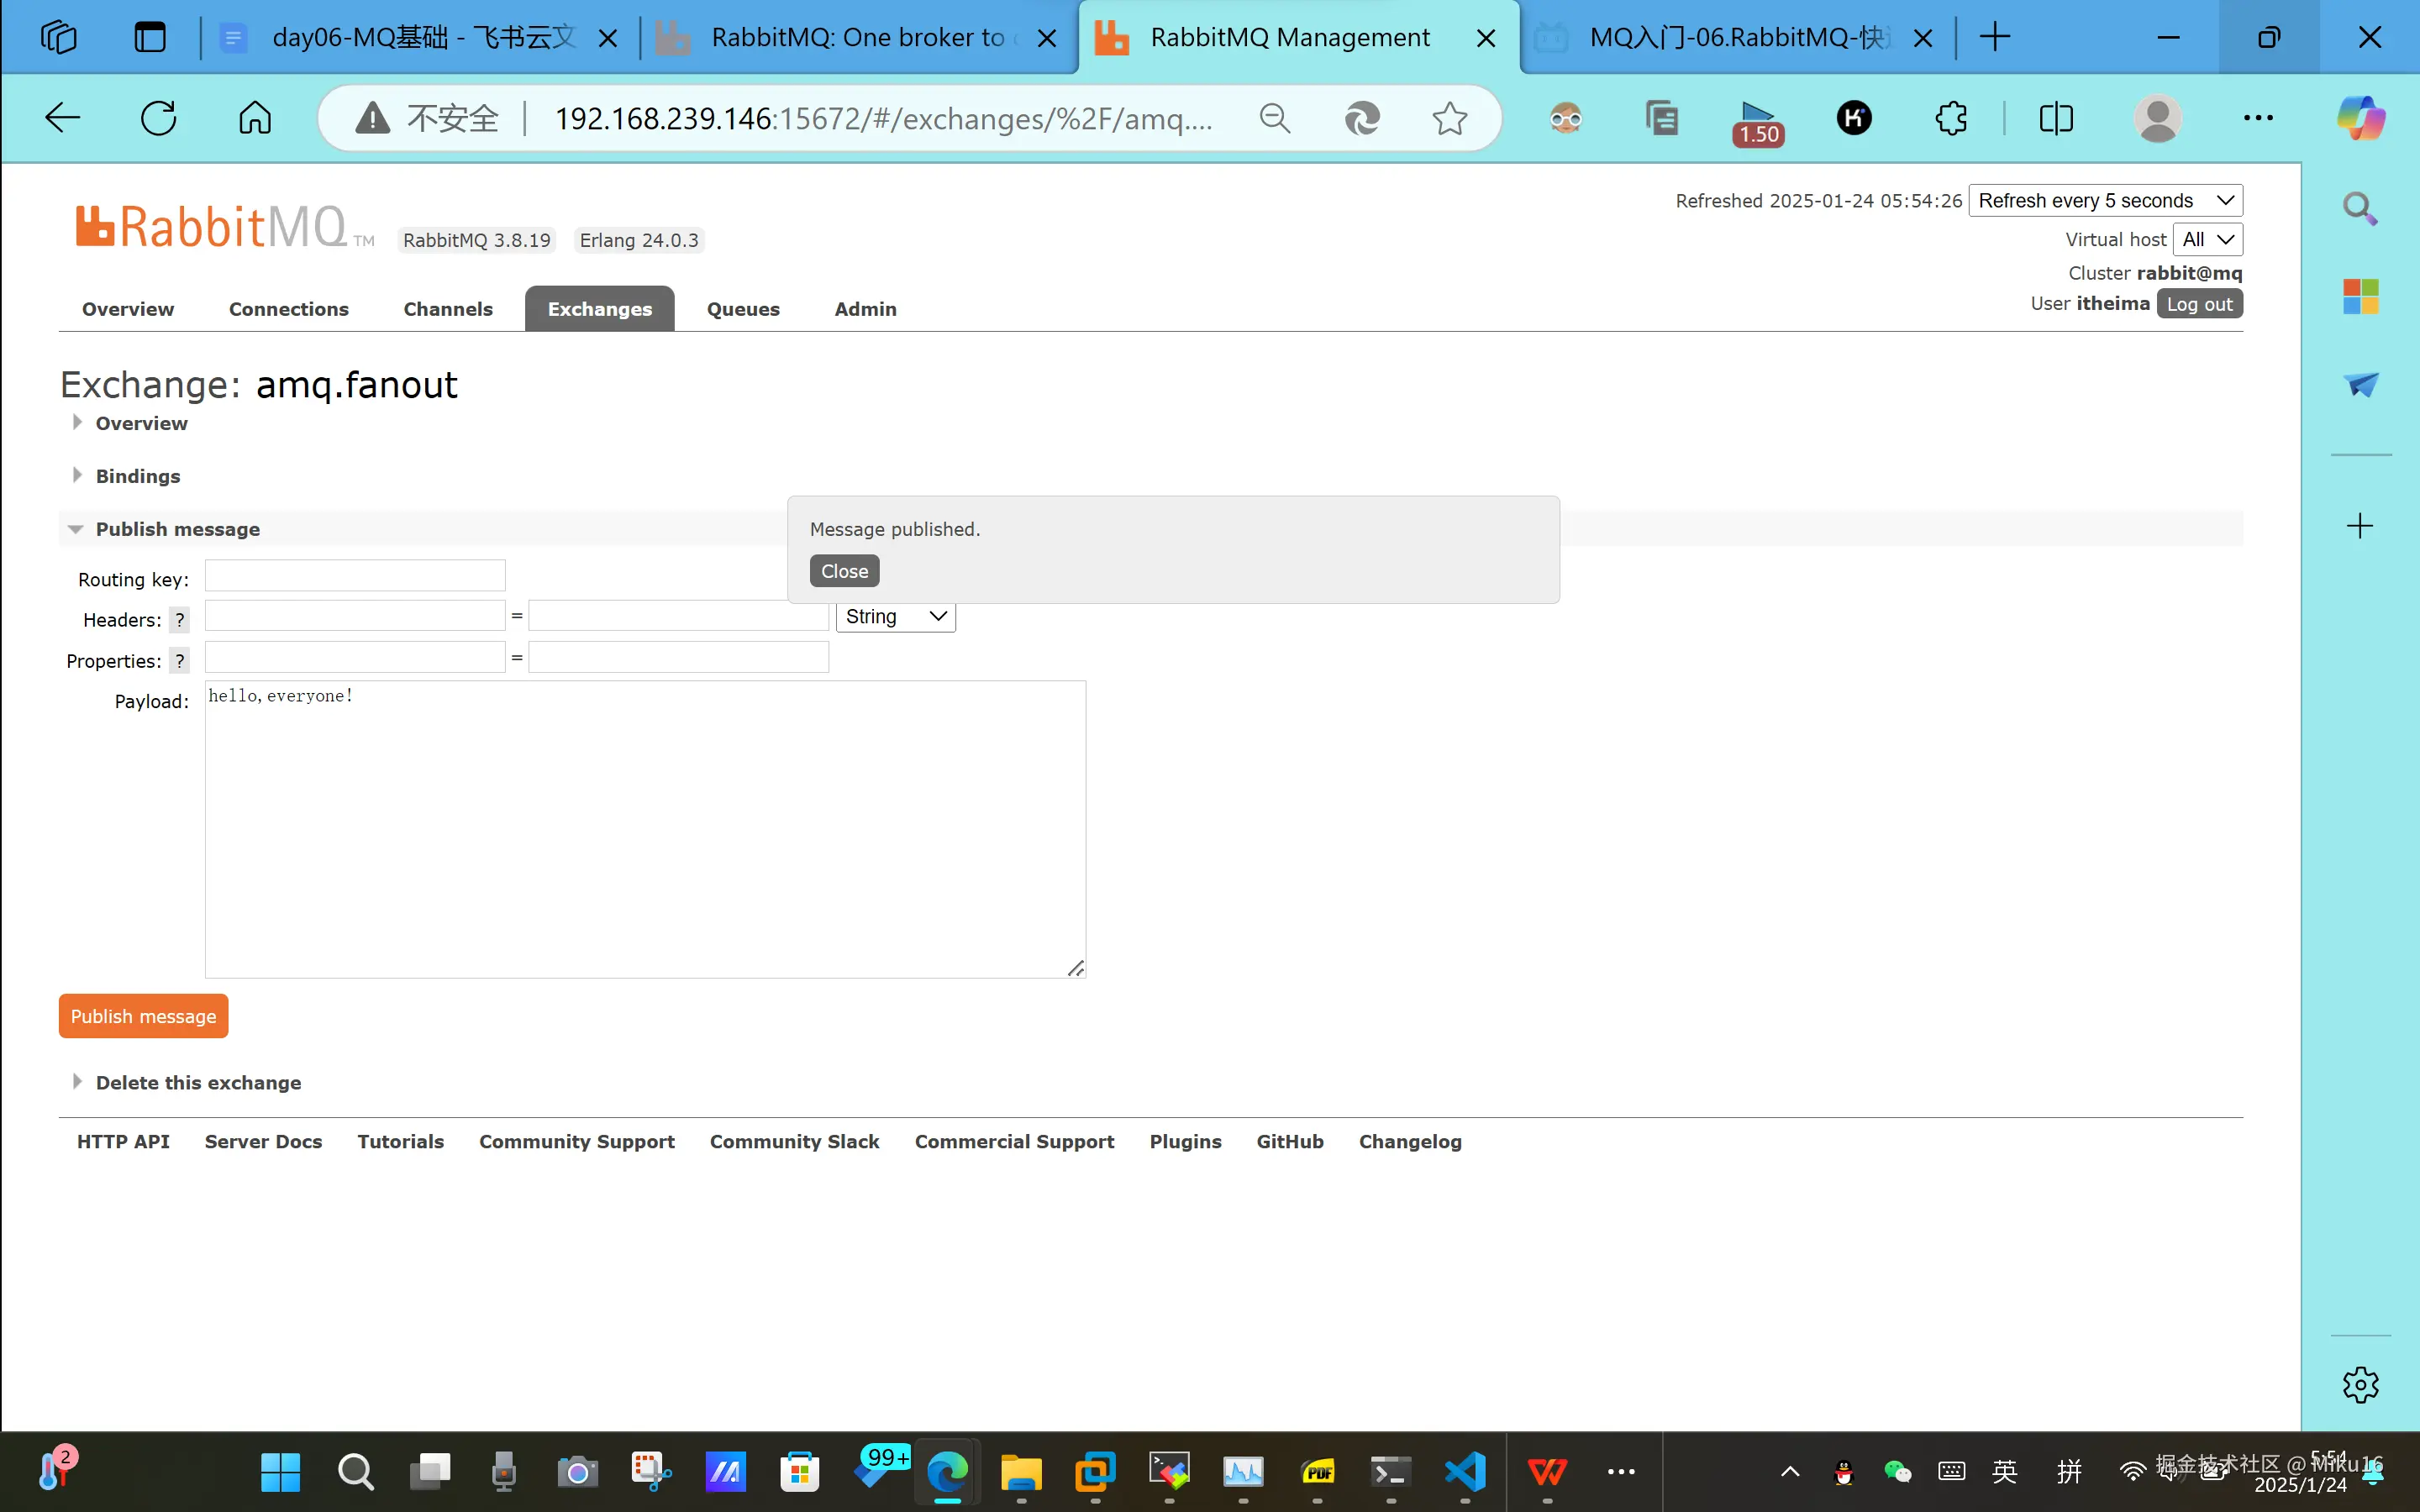Close the Message published notification
Viewport: 2420px width, 1512px height.
(844, 571)
